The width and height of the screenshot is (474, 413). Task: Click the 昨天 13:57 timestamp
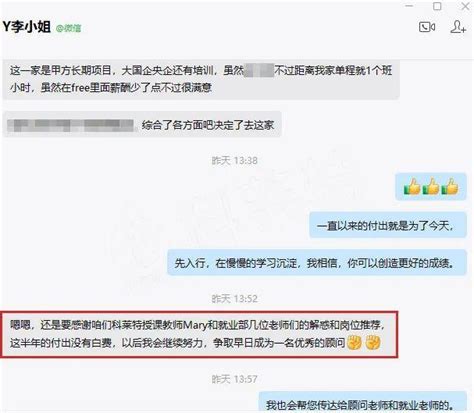coord(235,379)
